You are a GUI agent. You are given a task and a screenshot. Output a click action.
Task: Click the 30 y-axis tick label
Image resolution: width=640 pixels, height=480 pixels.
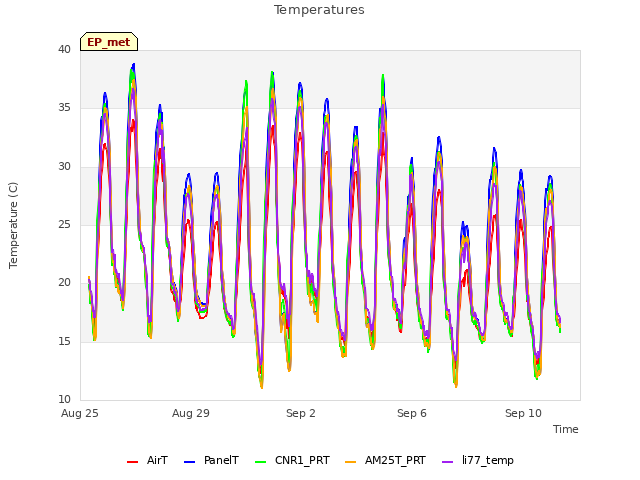pyautogui.click(x=64, y=167)
